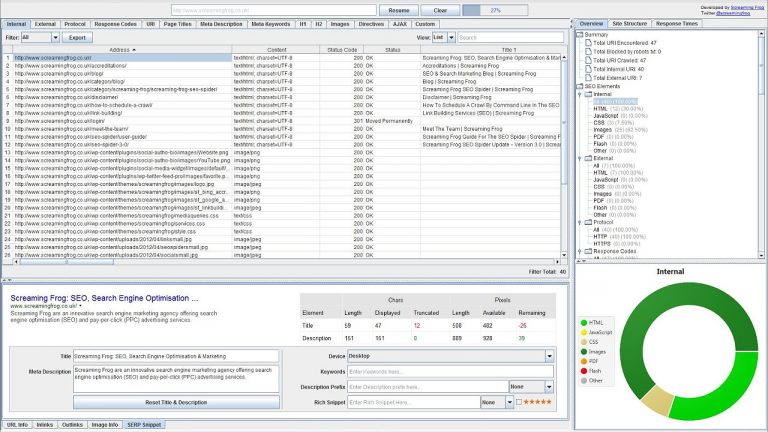Open the View dropdown set to List
Image resolution: width=768 pixels, height=432 pixels.
[x=443, y=37]
